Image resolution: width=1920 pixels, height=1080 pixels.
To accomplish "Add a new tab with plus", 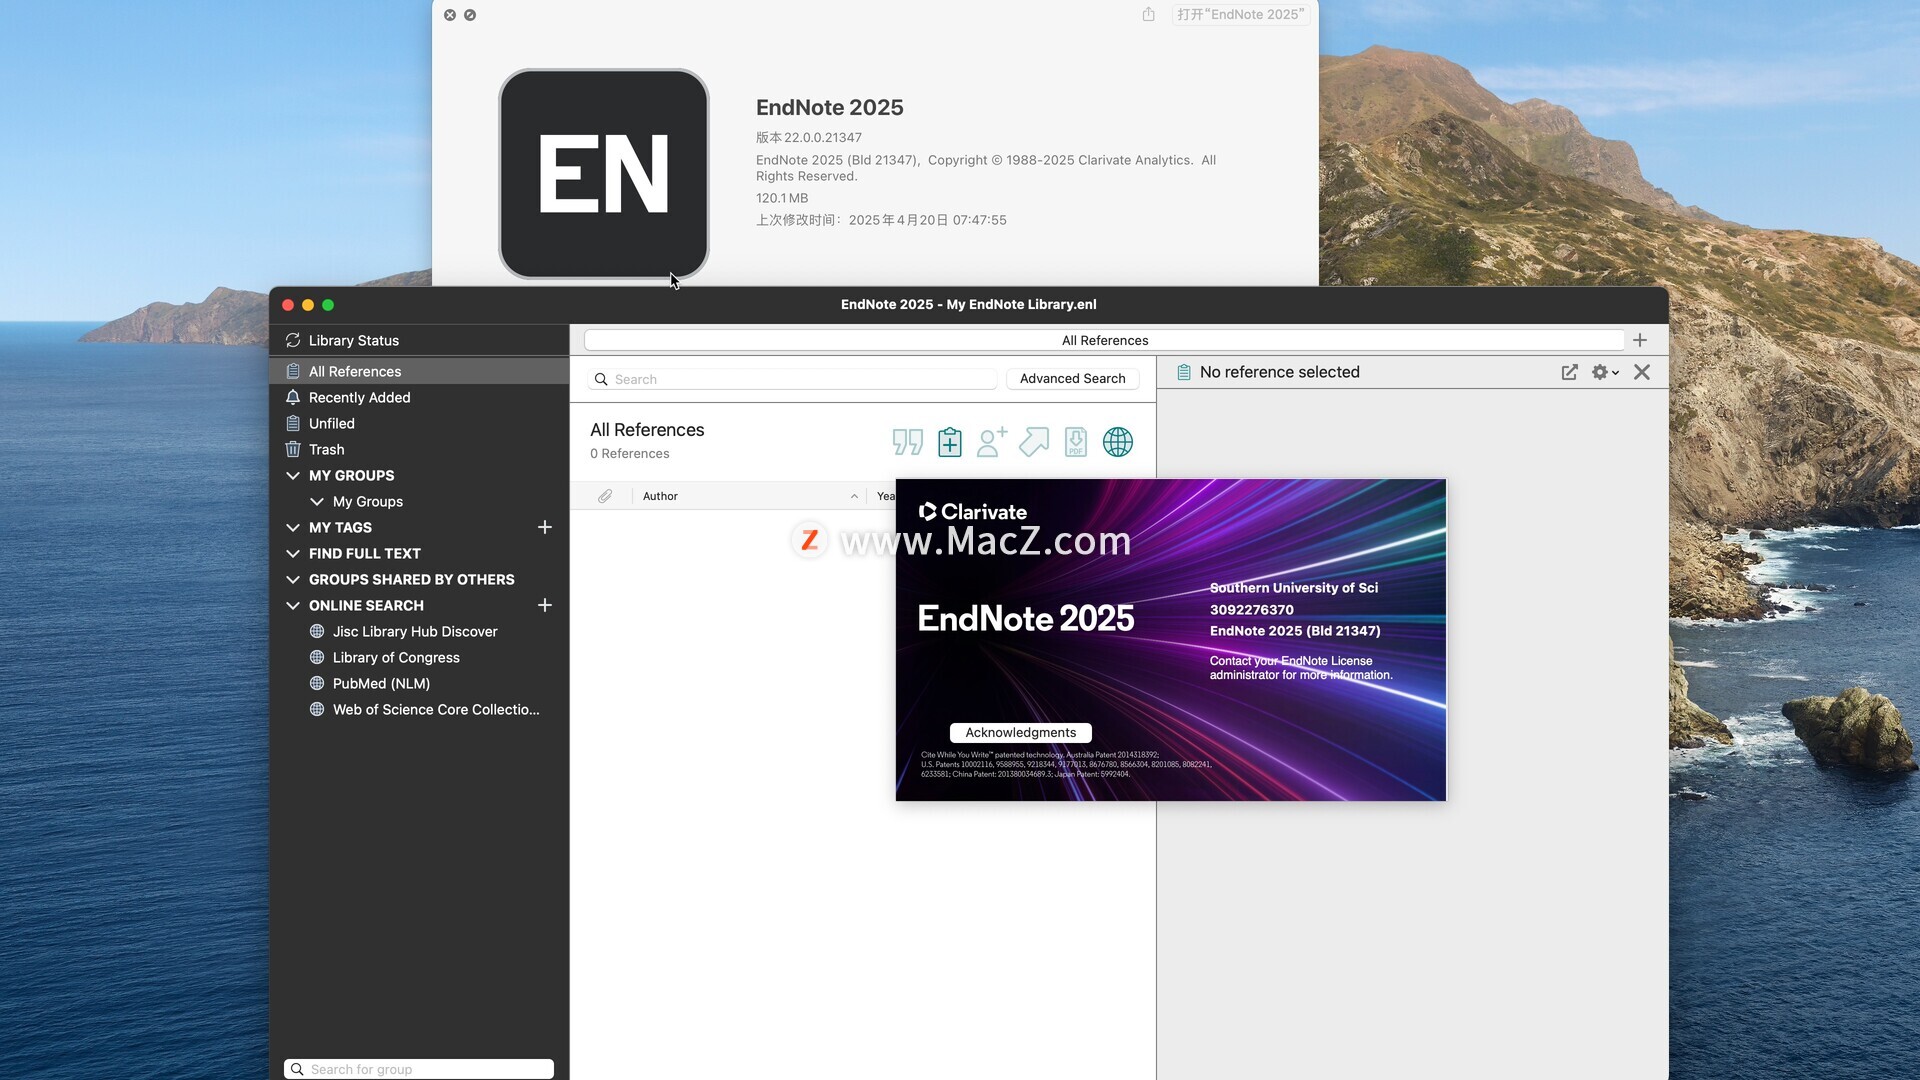I will click(x=1640, y=340).
